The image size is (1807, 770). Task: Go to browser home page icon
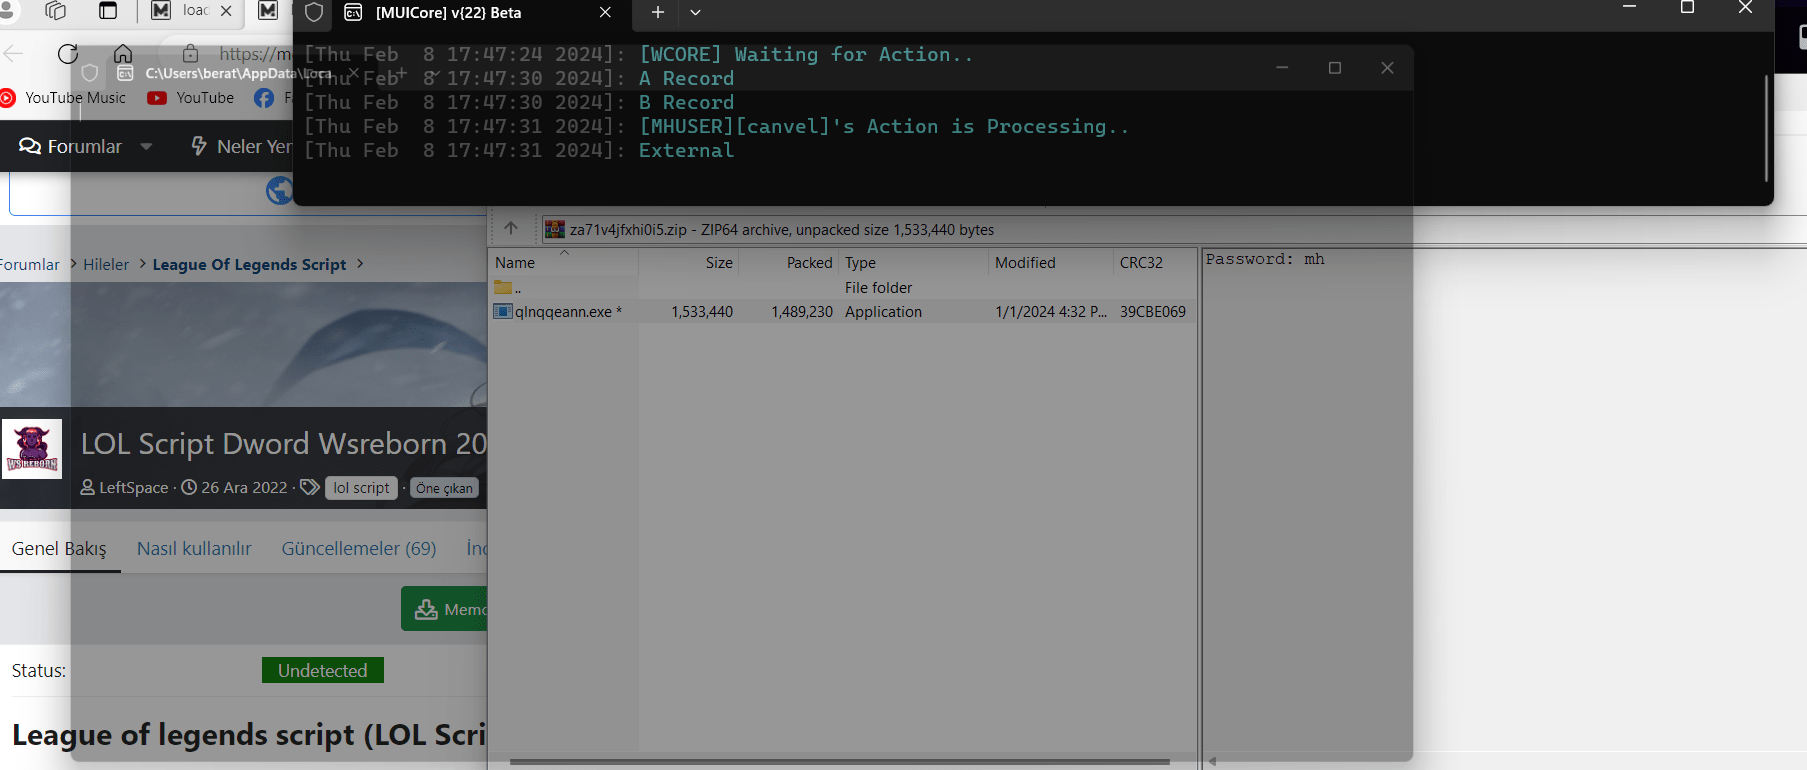click(123, 54)
